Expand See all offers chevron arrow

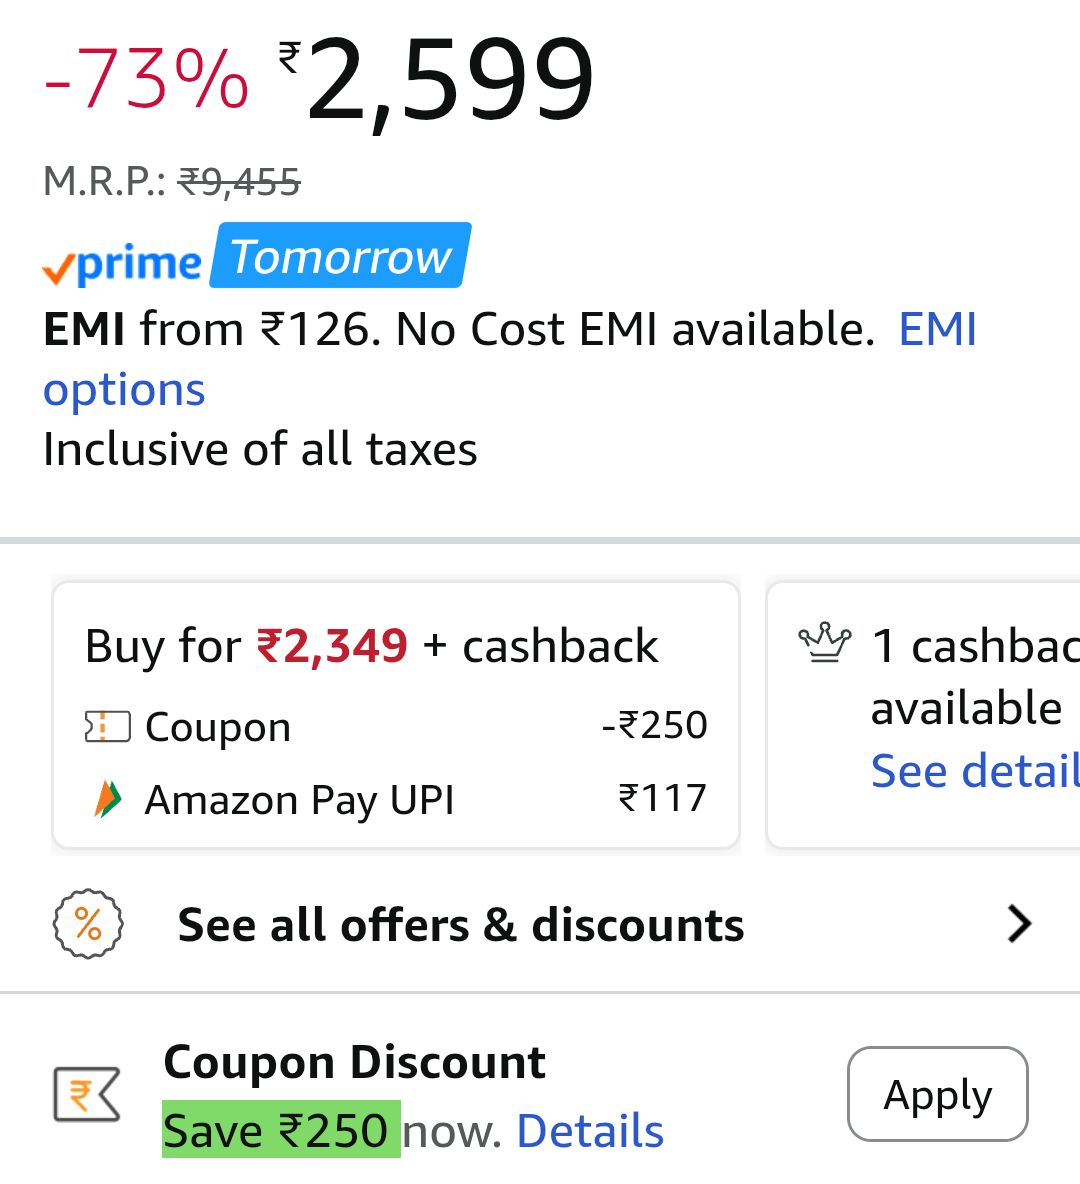[1019, 924]
